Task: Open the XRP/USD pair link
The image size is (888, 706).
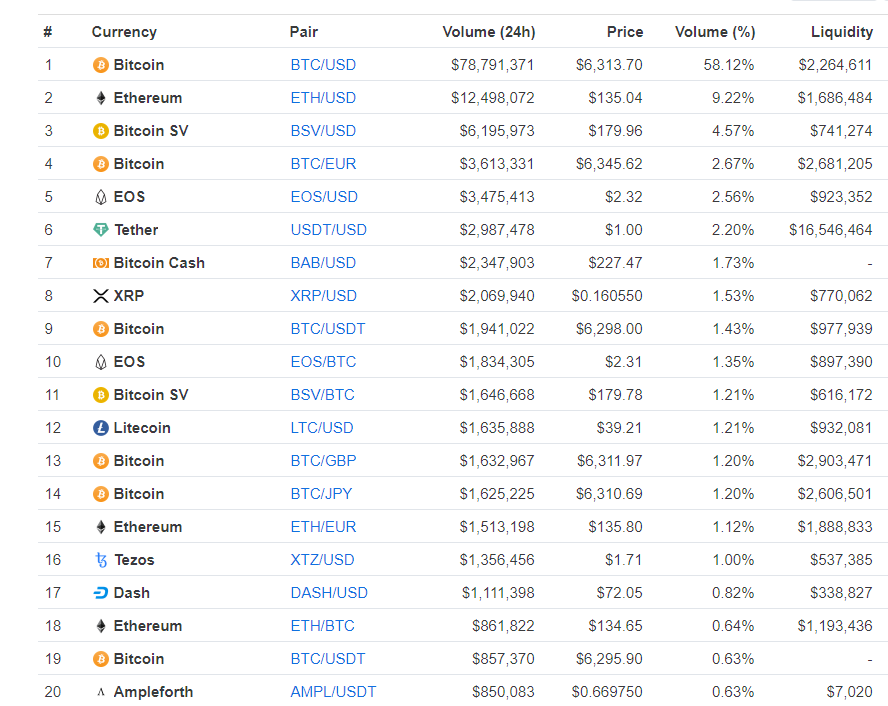Action: coord(323,296)
